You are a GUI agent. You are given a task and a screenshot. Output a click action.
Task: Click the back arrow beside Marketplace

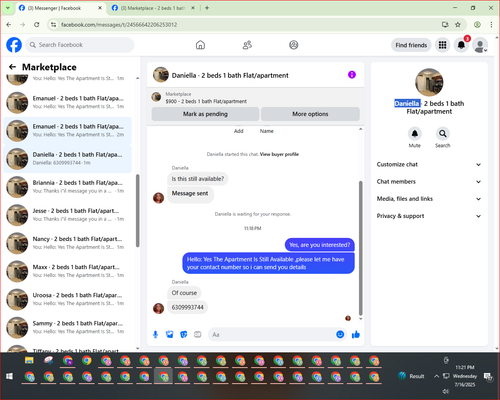12,67
